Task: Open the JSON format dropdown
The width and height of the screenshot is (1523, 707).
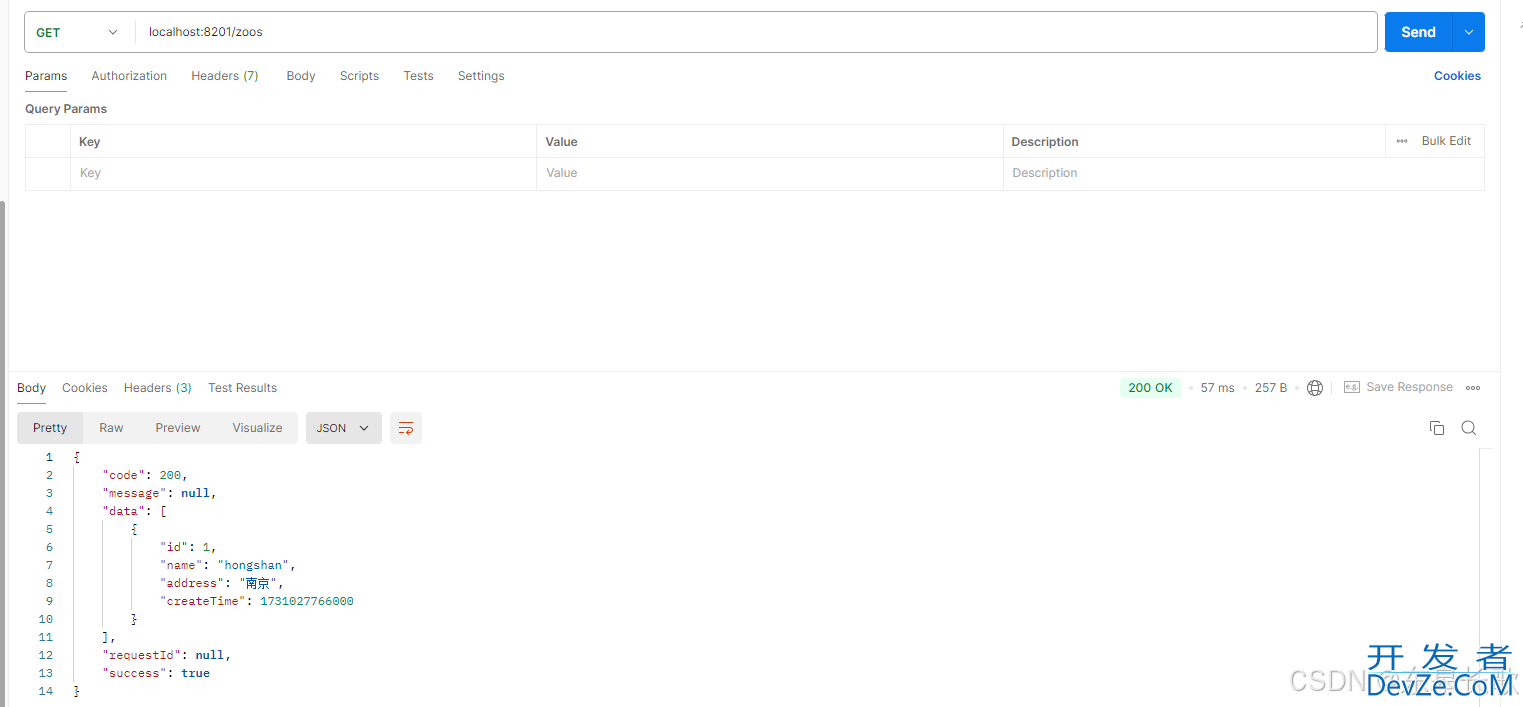Action: [x=343, y=428]
